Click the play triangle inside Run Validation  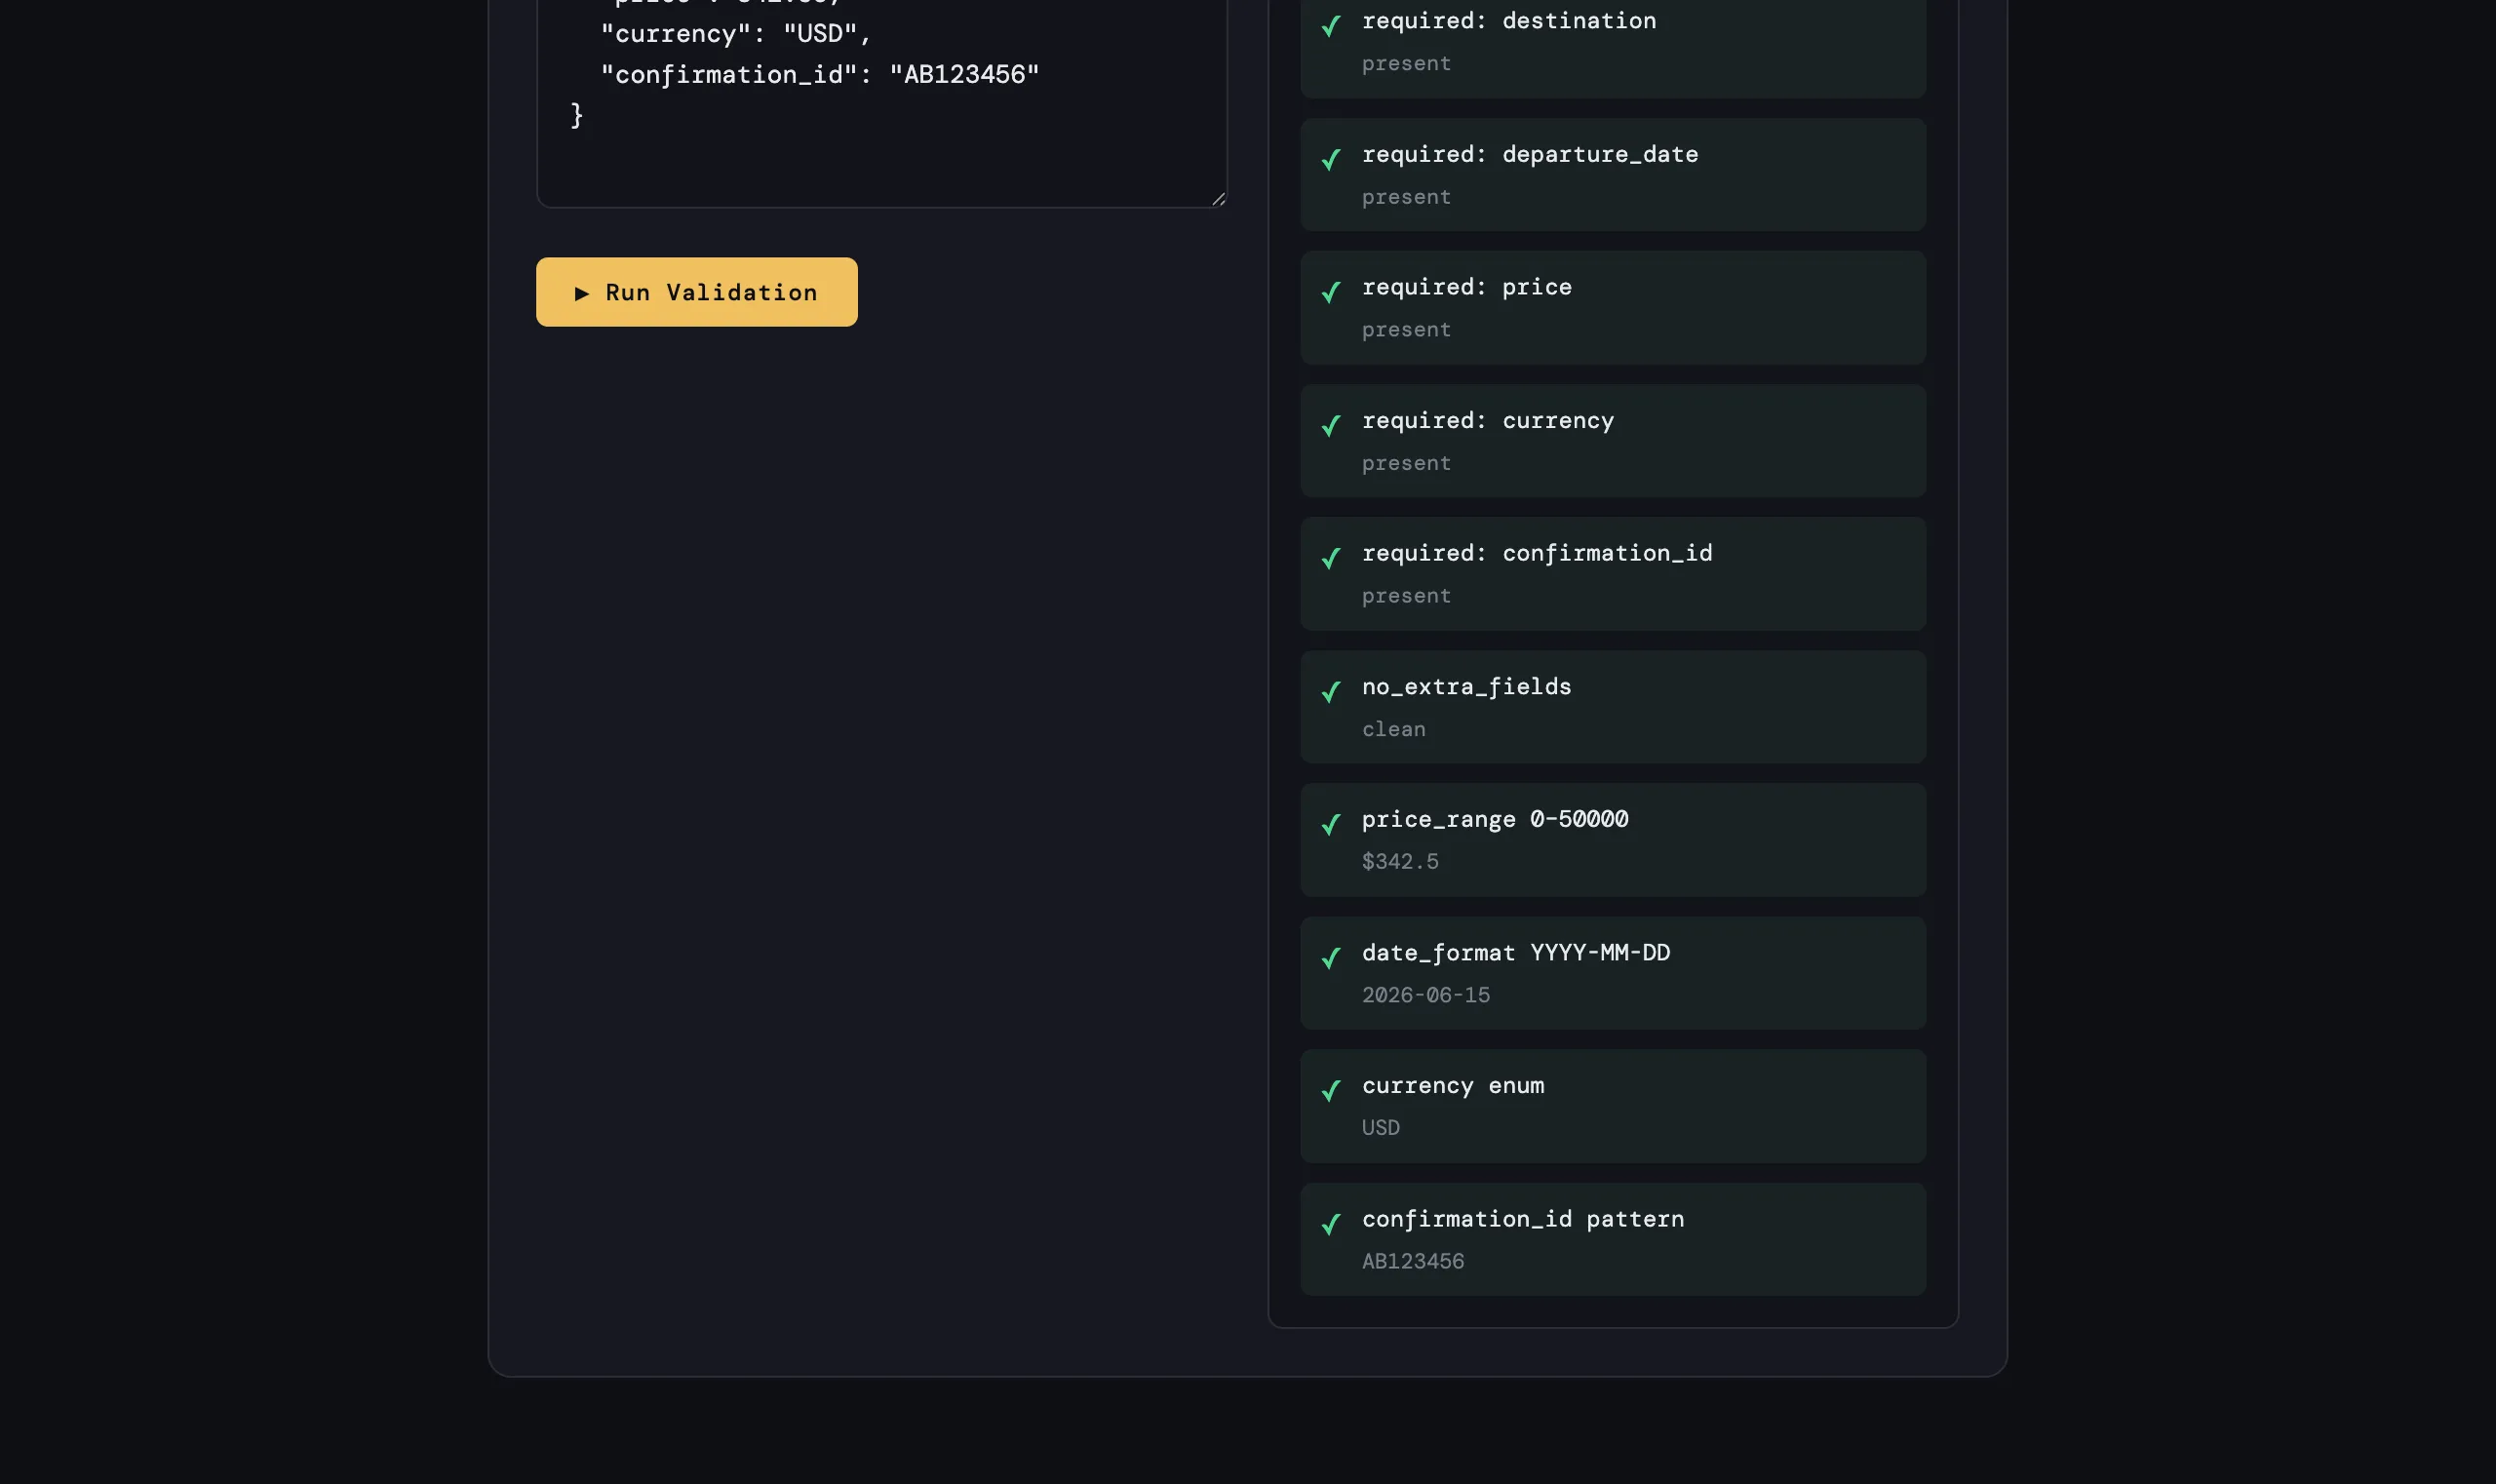(x=584, y=292)
